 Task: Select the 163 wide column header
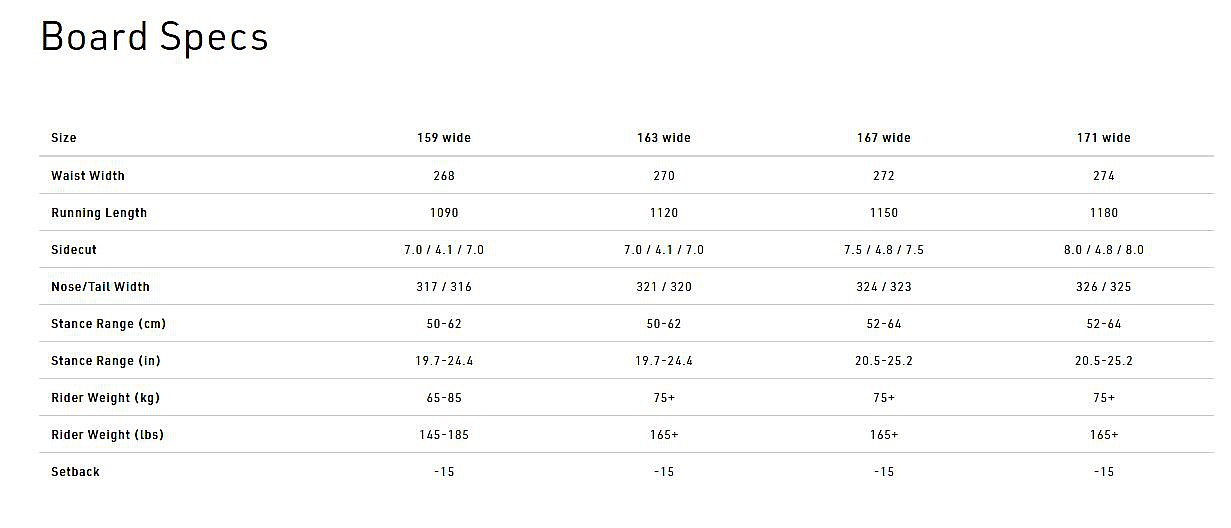tap(664, 138)
